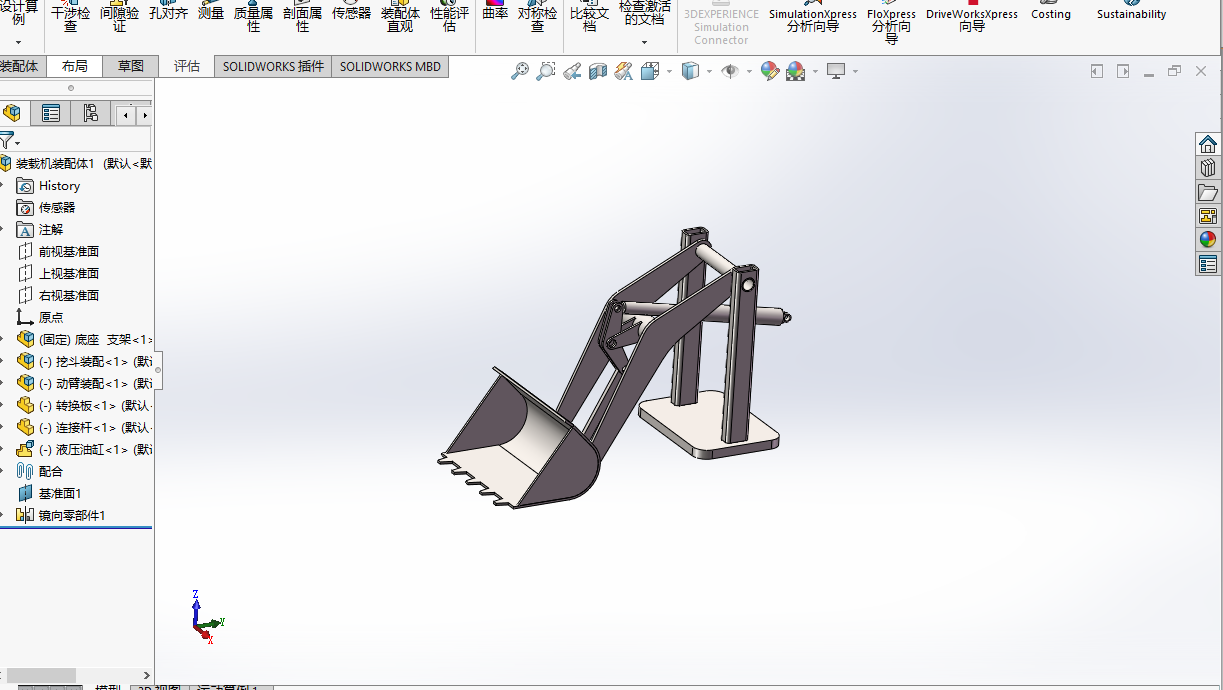Open the SOLIDWORKS MBD tab

[390, 66]
